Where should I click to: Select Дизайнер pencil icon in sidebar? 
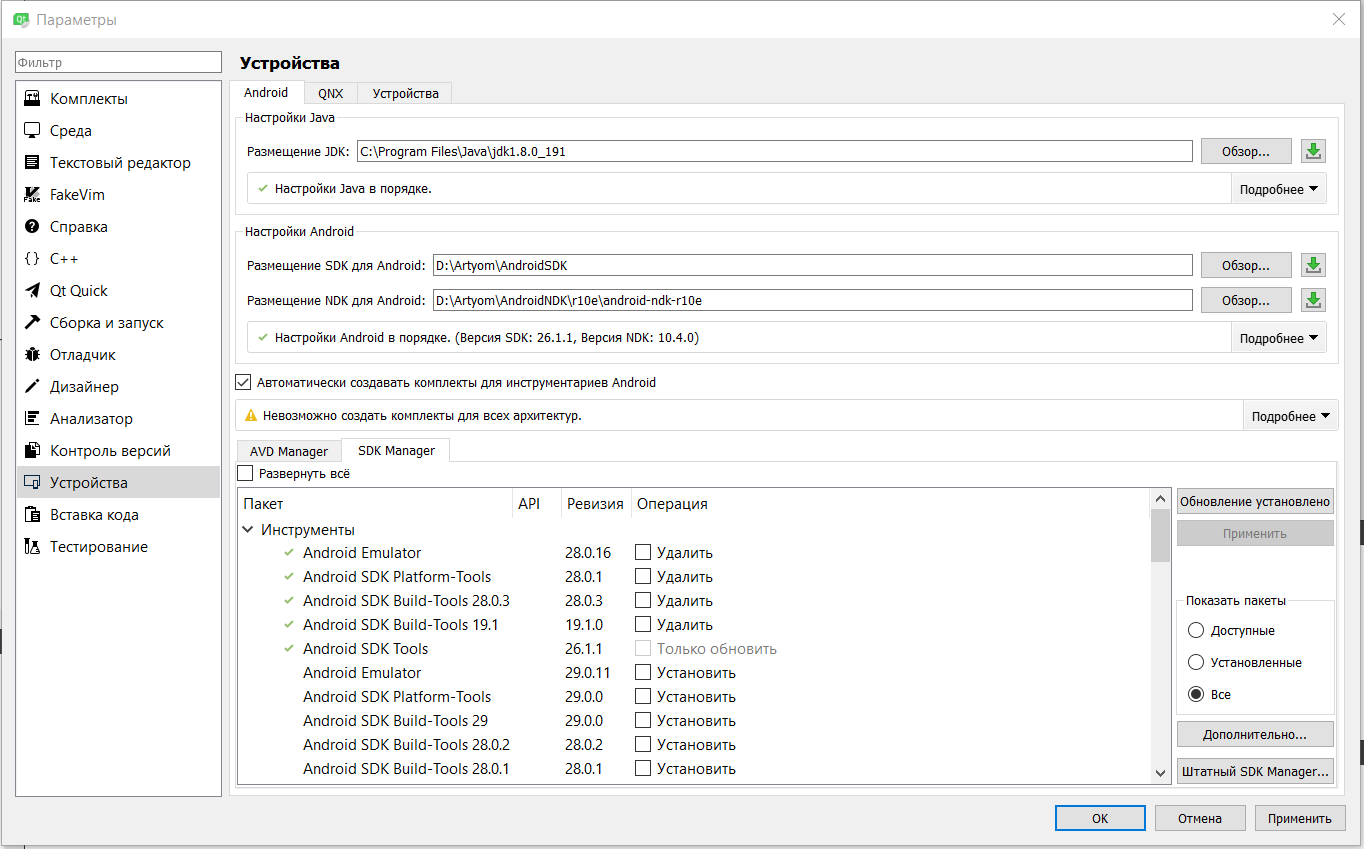32,387
